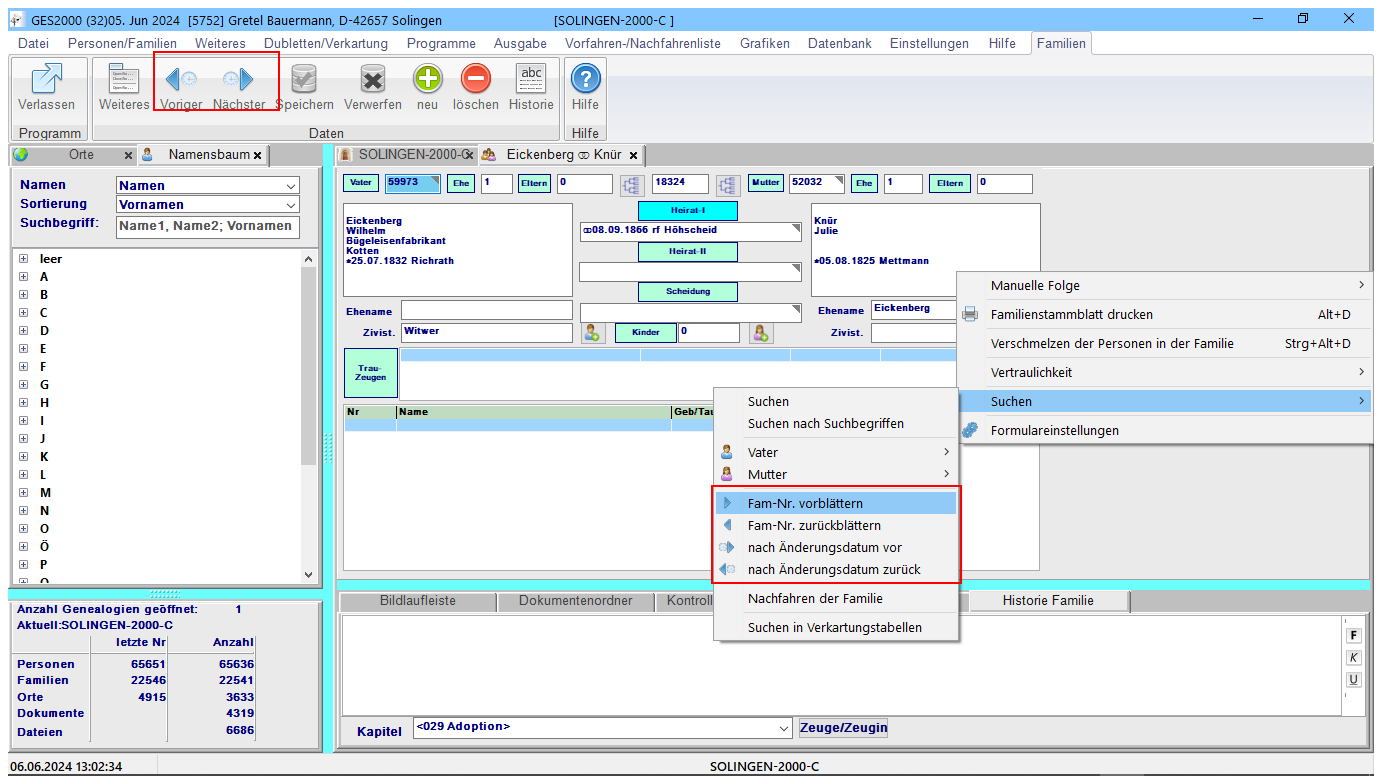Choose nach Änderungsdatum vor
Screen dimensions: 1382x784
tap(836, 547)
